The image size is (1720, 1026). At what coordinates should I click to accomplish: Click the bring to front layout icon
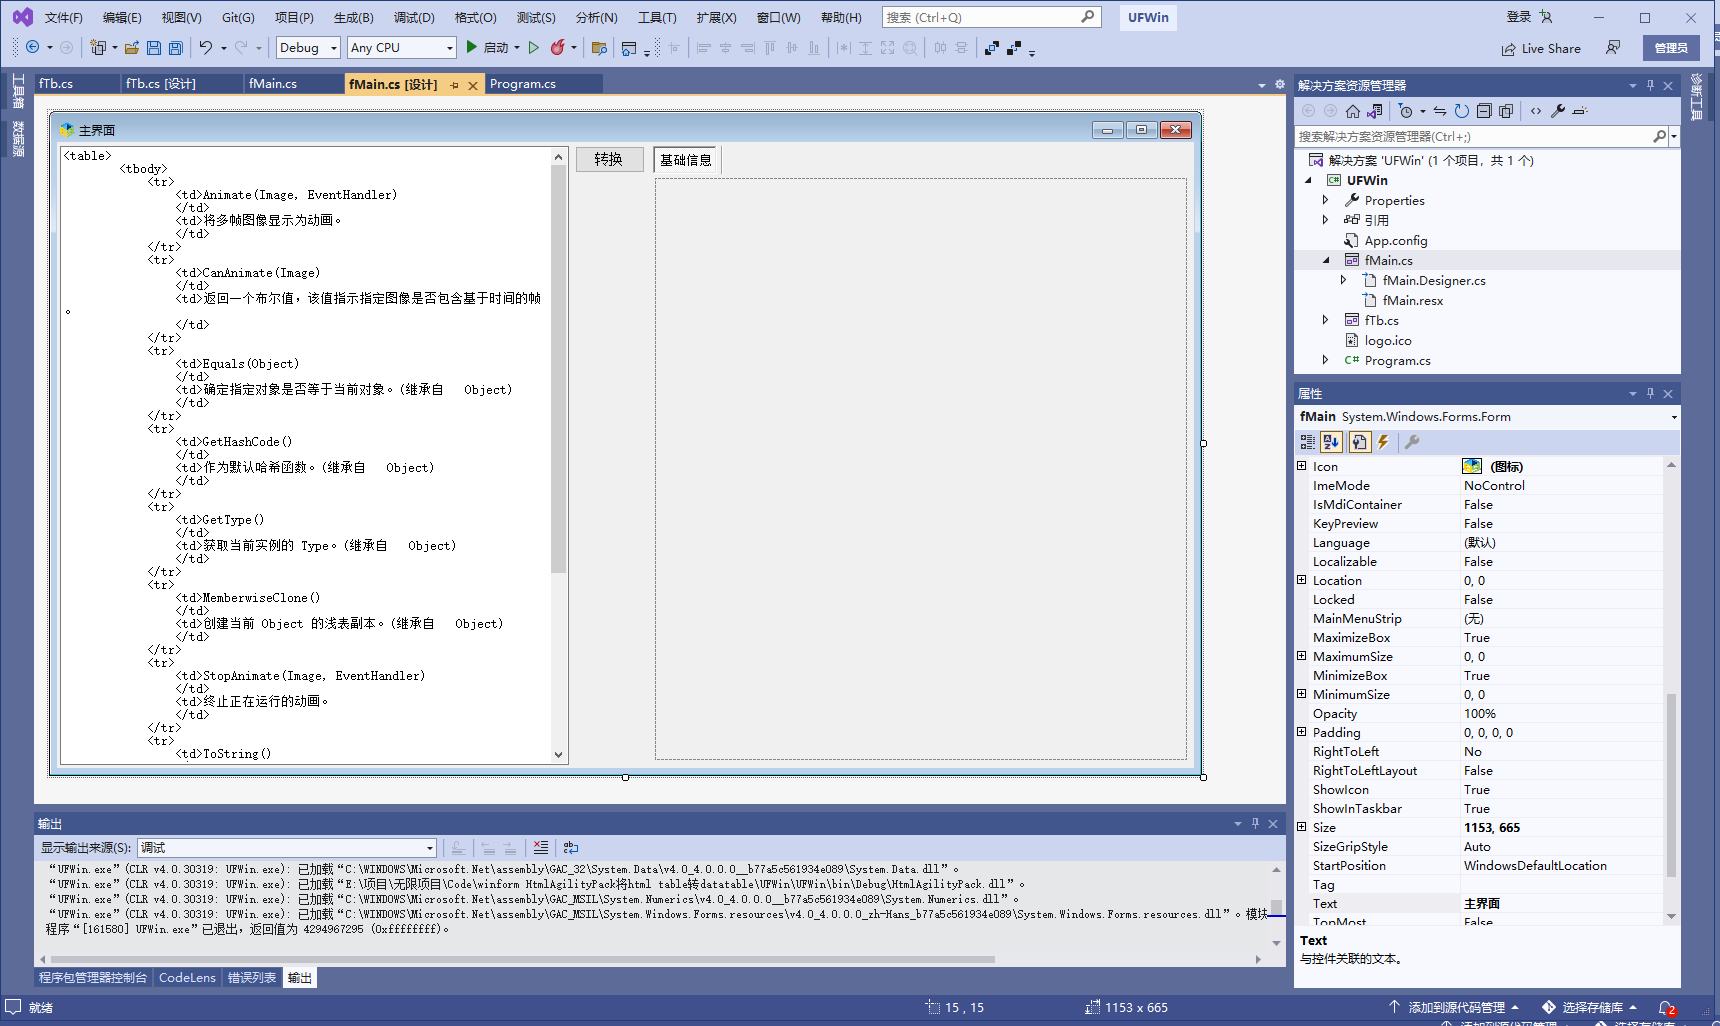[x=991, y=47]
